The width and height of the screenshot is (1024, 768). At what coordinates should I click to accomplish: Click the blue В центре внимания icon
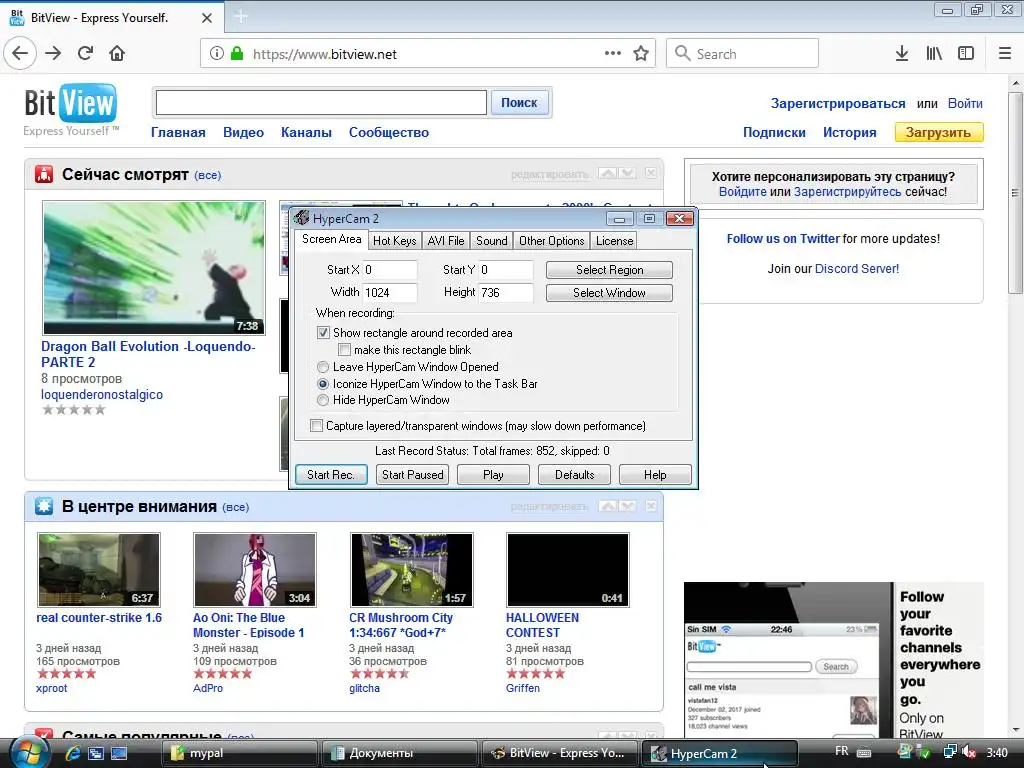44,506
